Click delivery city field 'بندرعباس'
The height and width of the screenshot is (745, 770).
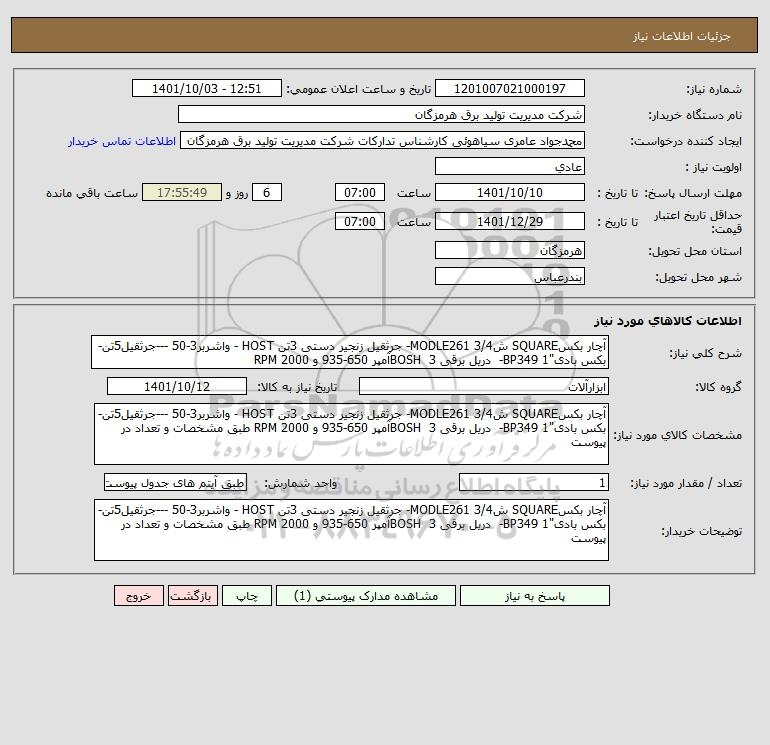[x=510, y=276]
